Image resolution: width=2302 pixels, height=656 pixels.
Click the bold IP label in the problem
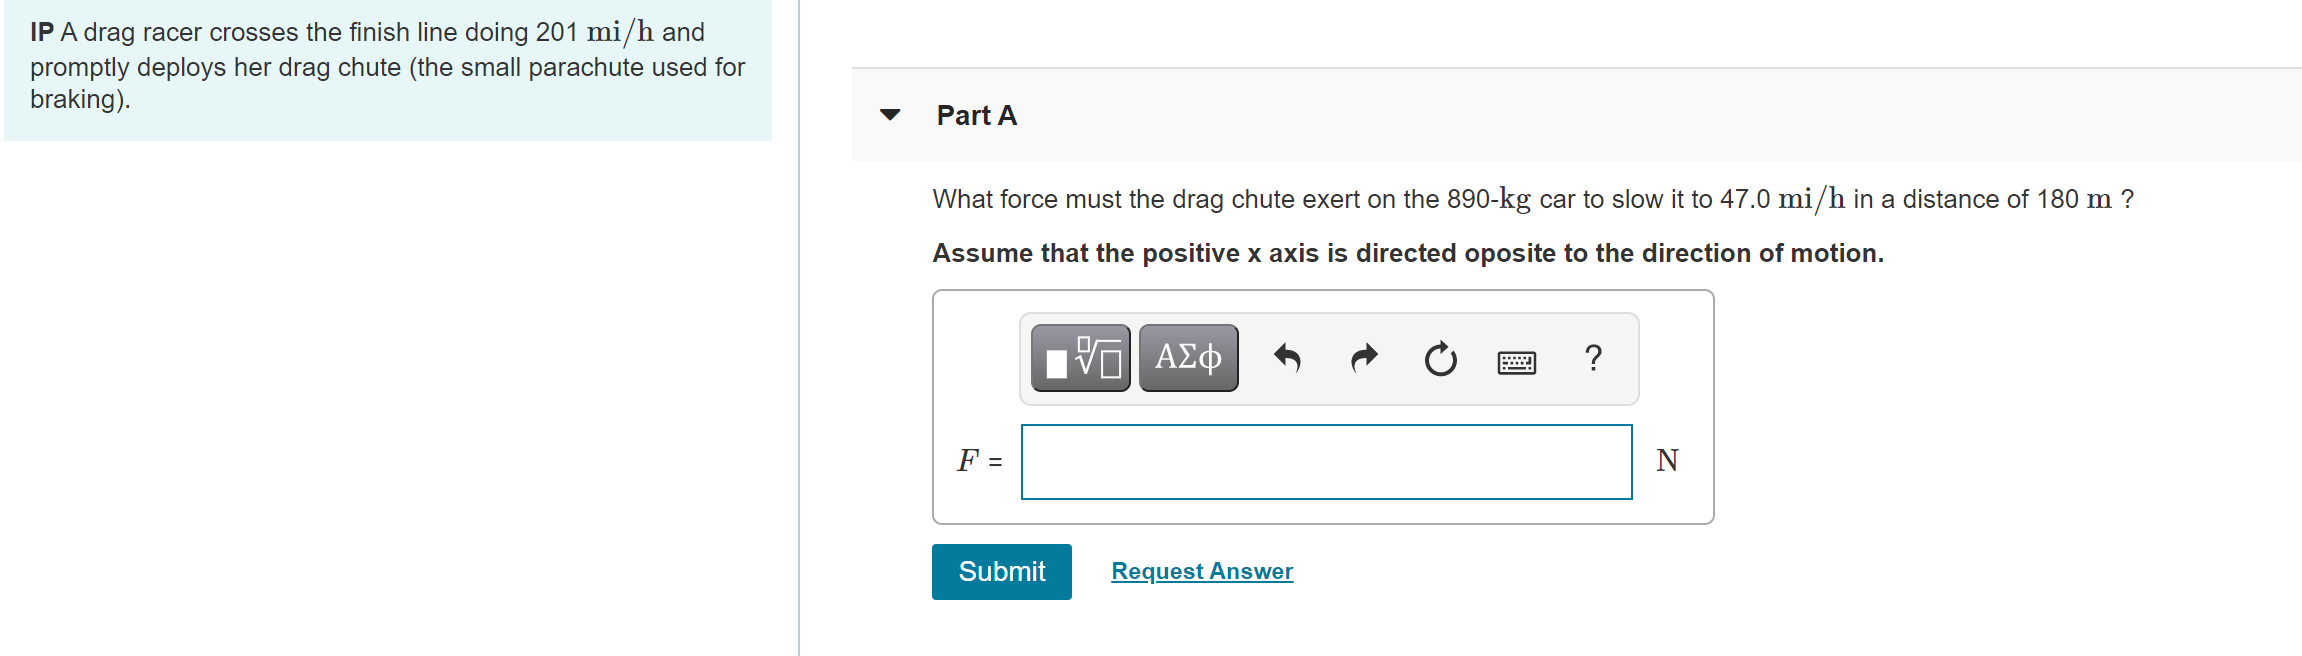(x=41, y=32)
